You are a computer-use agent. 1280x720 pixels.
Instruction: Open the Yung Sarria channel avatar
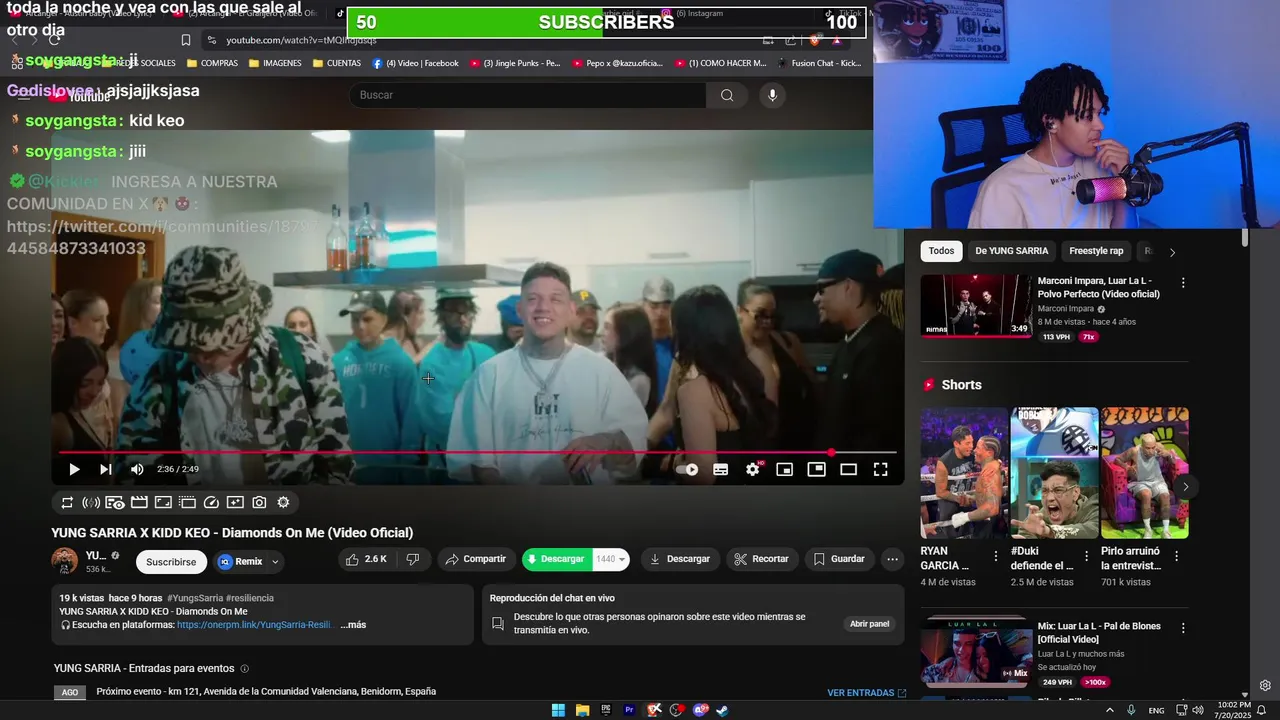(65, 561)
